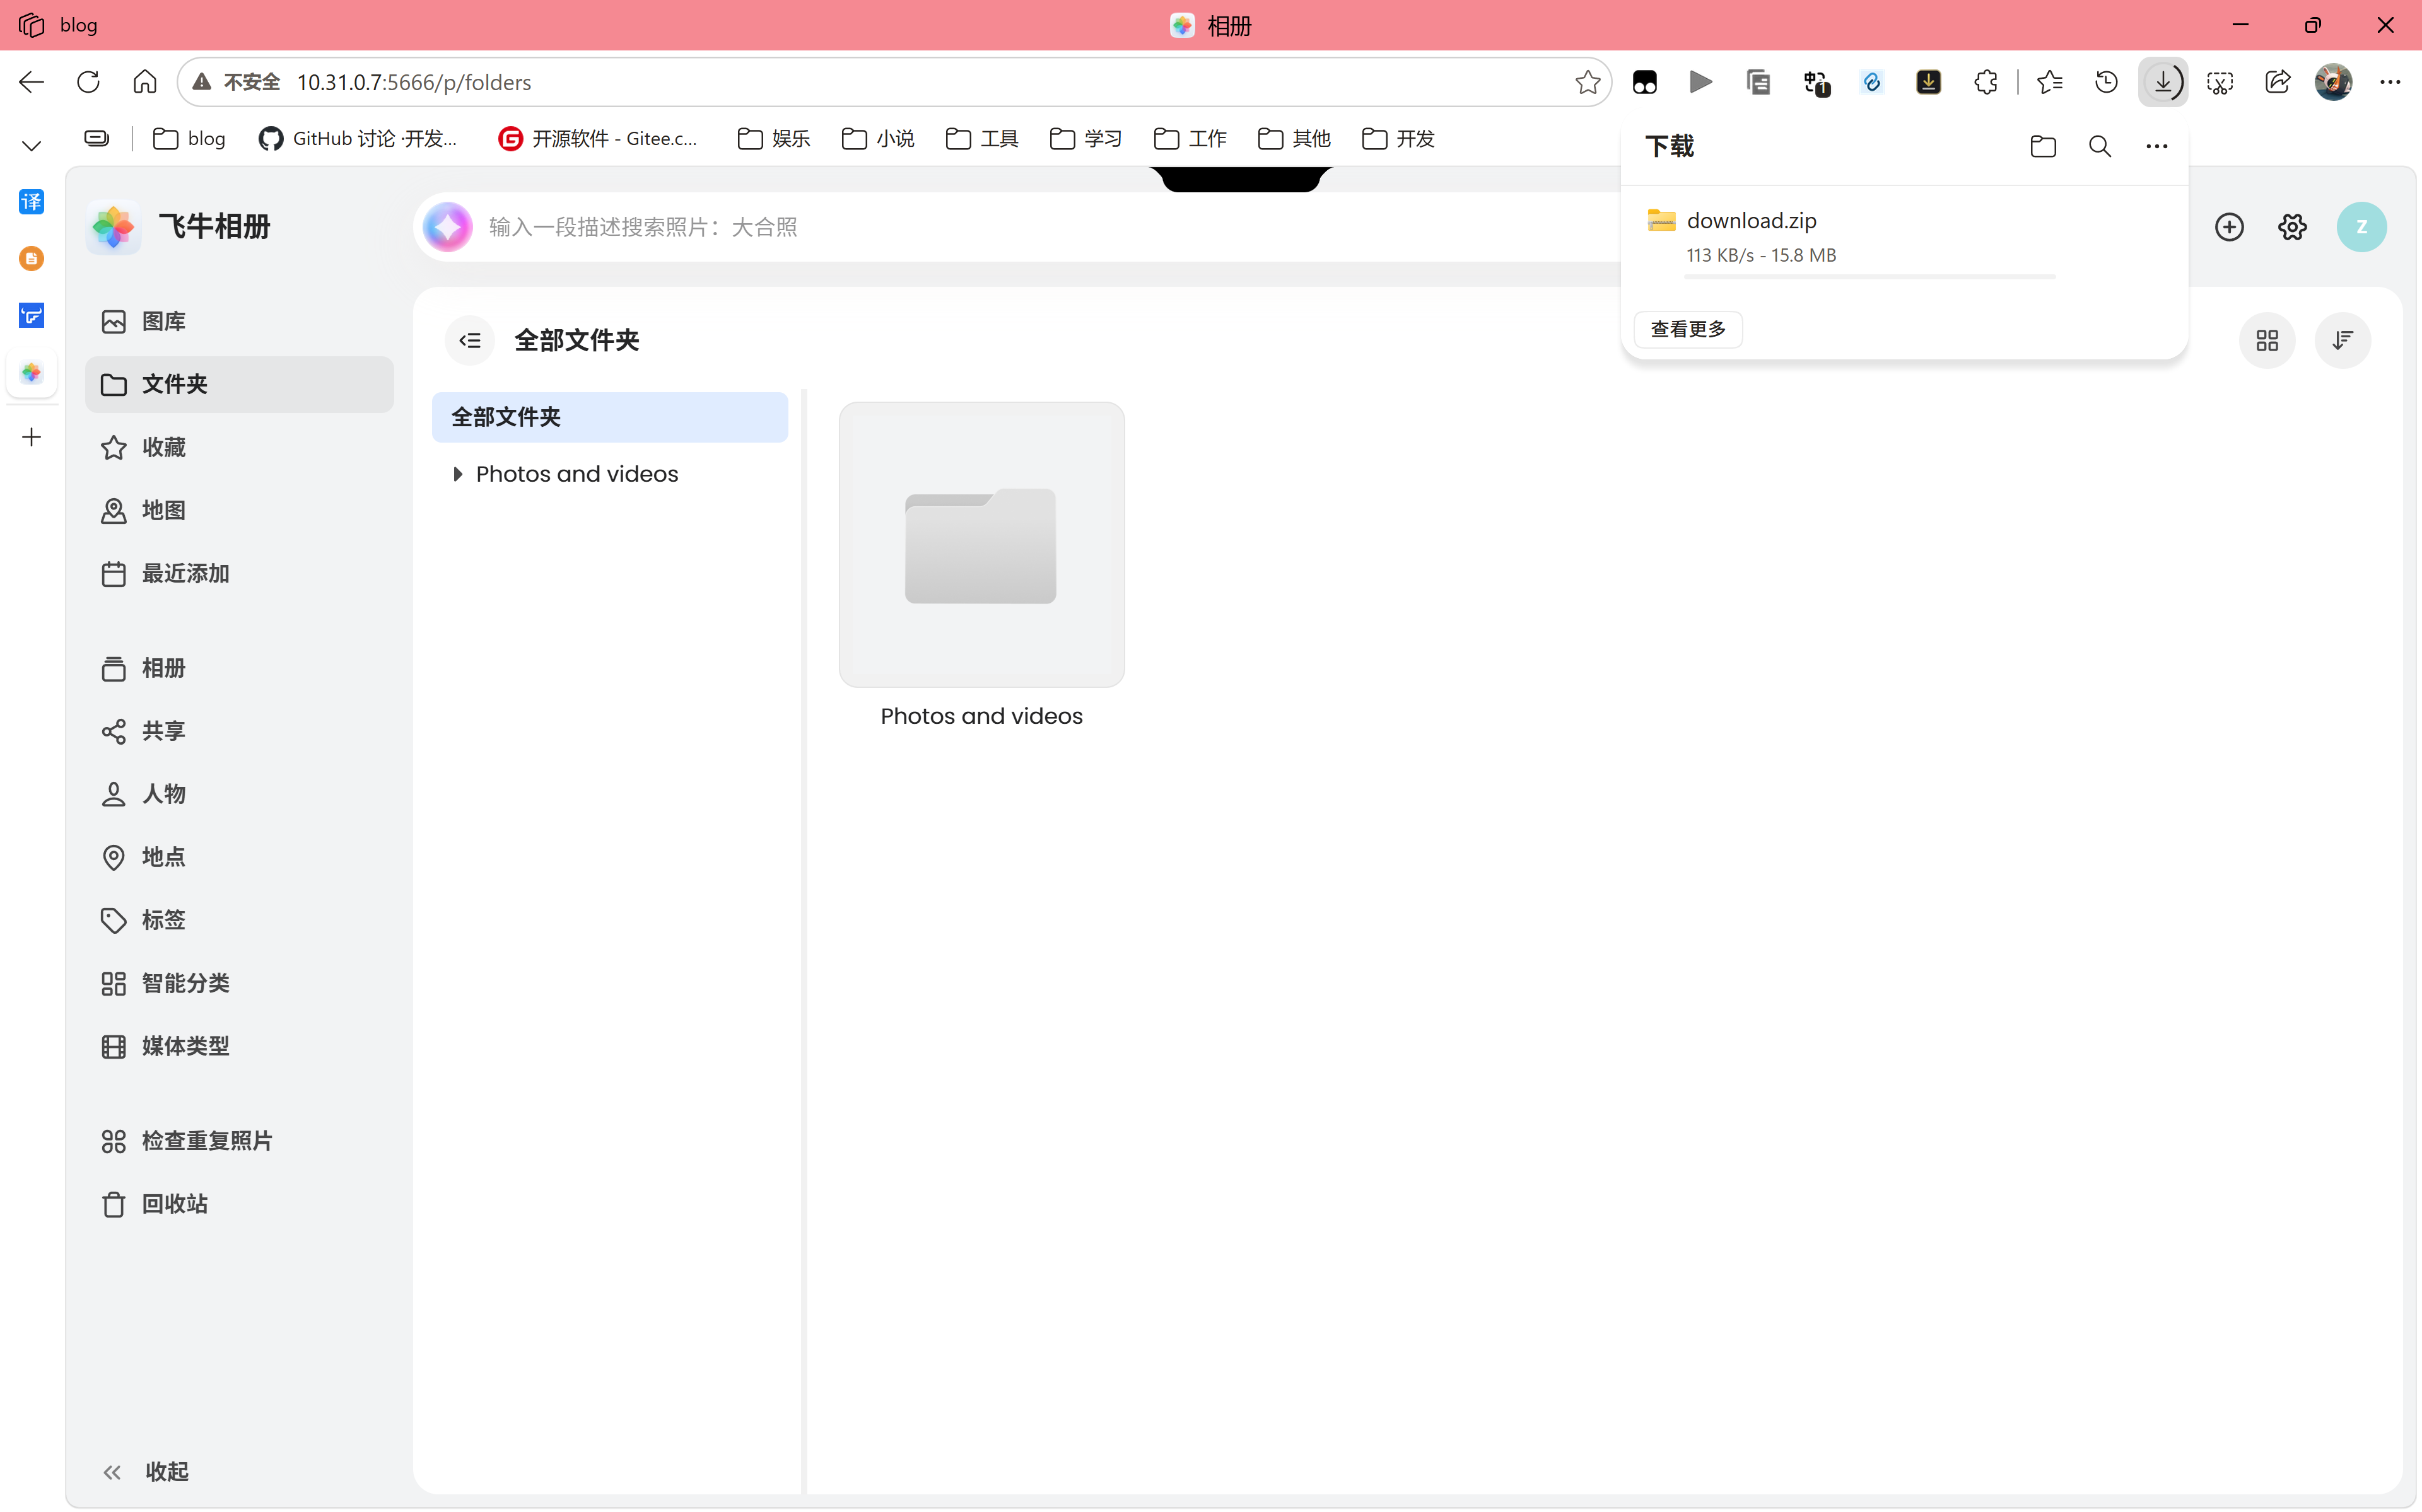Open the download panel more options menu
2422x1512 pixels.
(x=2156, y=146)
